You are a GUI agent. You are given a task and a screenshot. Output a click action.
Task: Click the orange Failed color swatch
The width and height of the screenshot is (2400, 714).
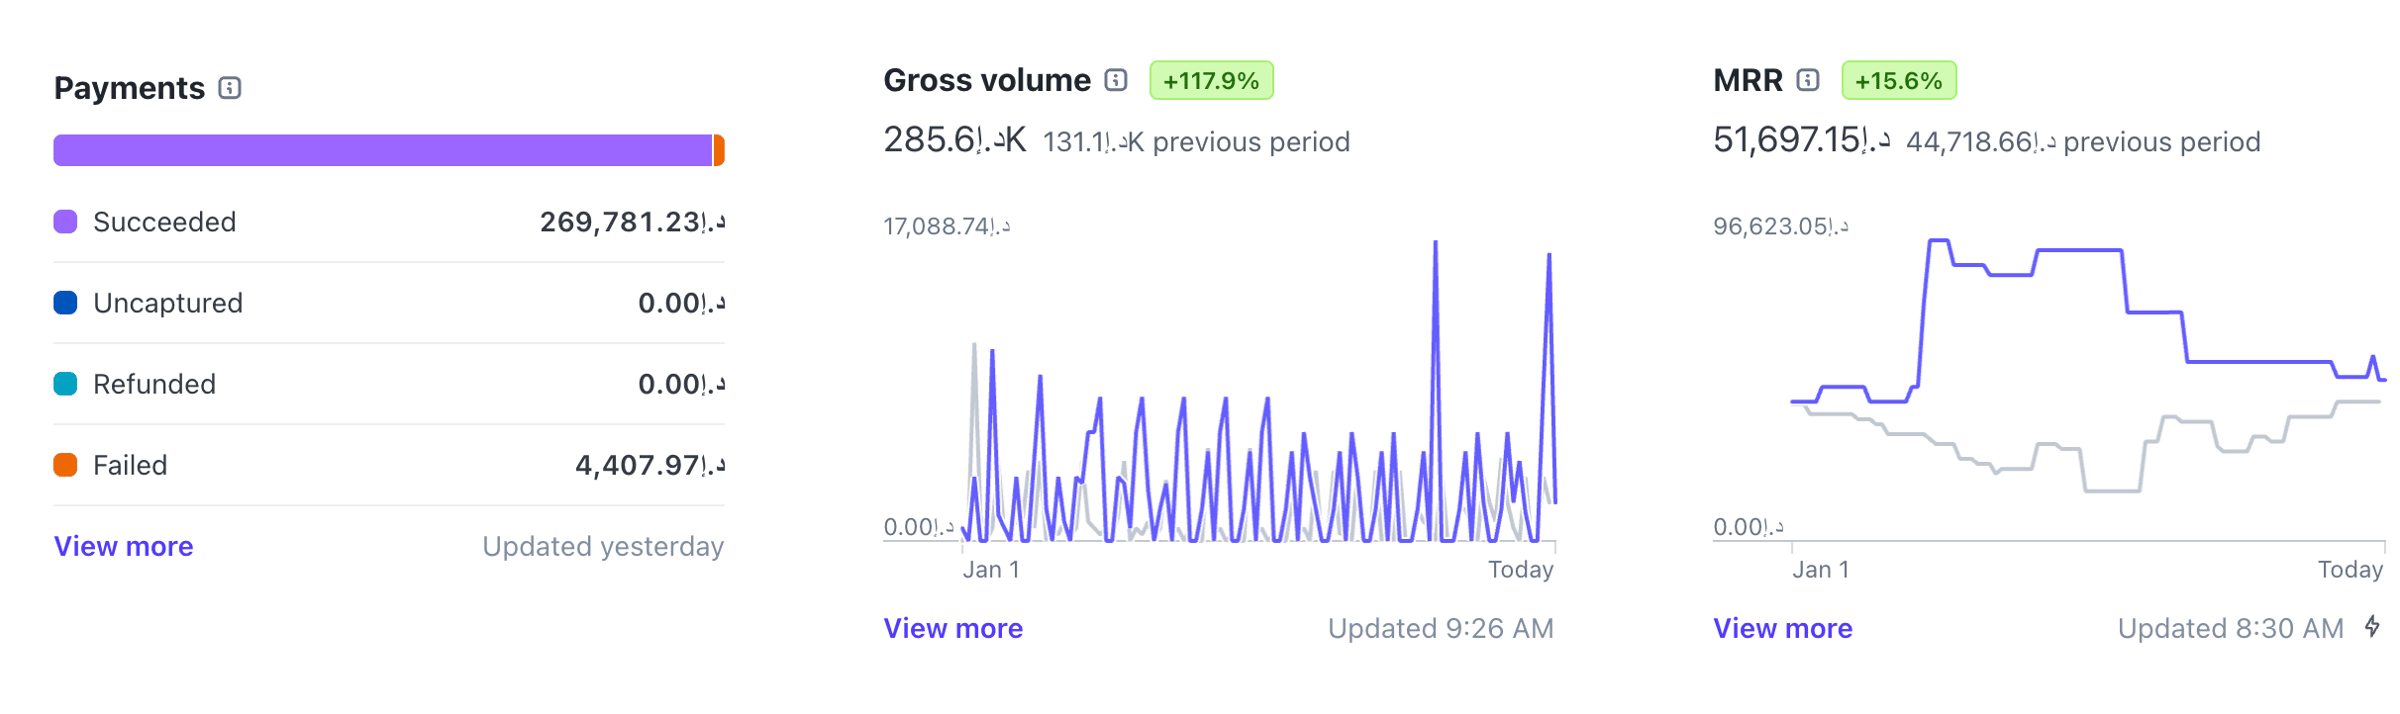point(66,465)
